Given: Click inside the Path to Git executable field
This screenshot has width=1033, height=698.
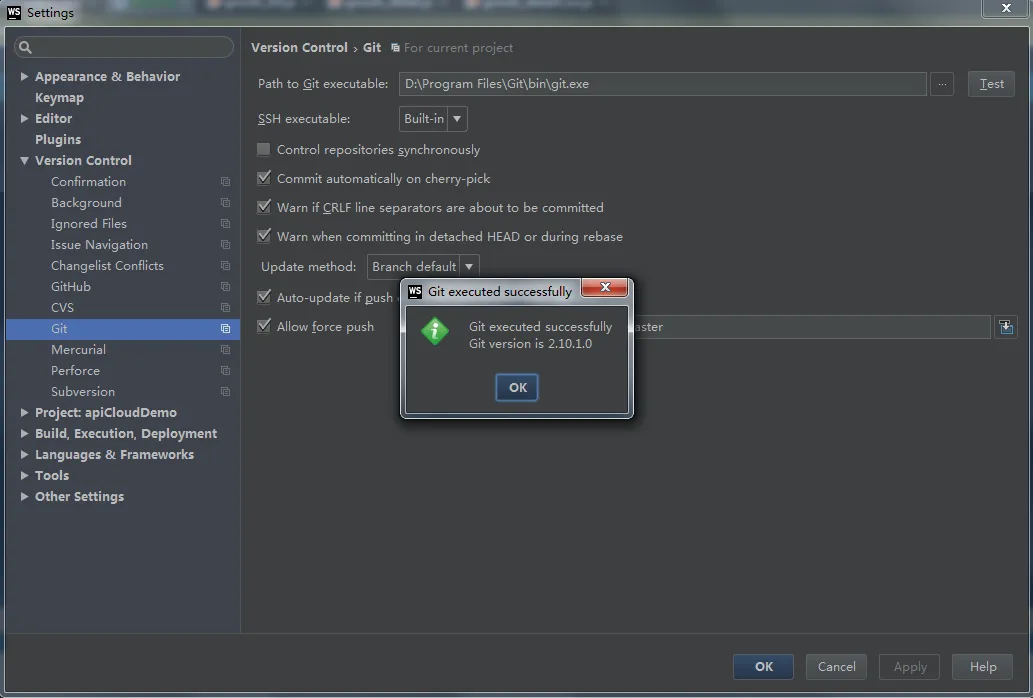Looking at the screenshot, I should (x=662, y=84).
